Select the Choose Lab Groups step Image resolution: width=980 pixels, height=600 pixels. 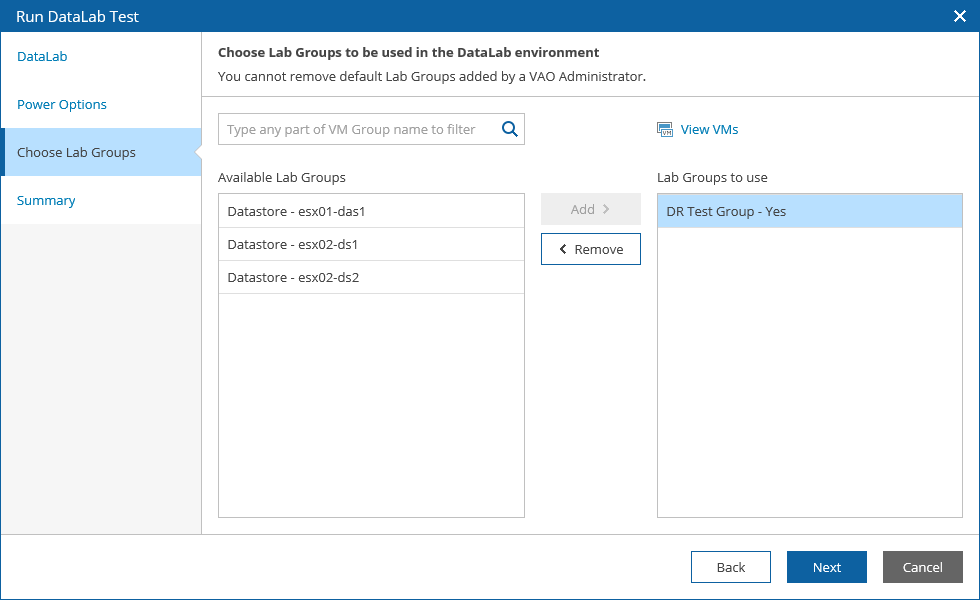pyautogui.click(x=76, y=153)
